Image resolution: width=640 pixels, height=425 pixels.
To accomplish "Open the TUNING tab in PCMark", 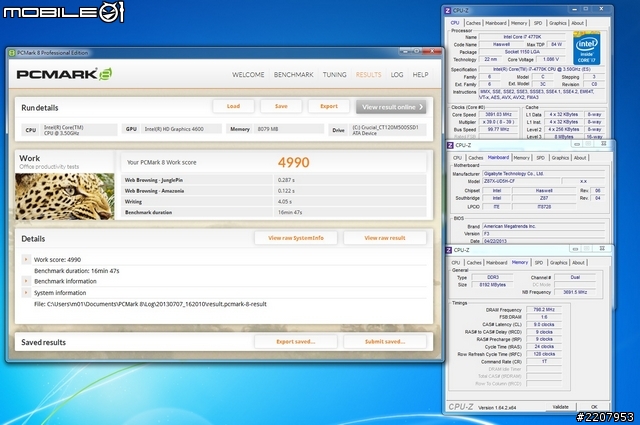I will coord(334,75).
